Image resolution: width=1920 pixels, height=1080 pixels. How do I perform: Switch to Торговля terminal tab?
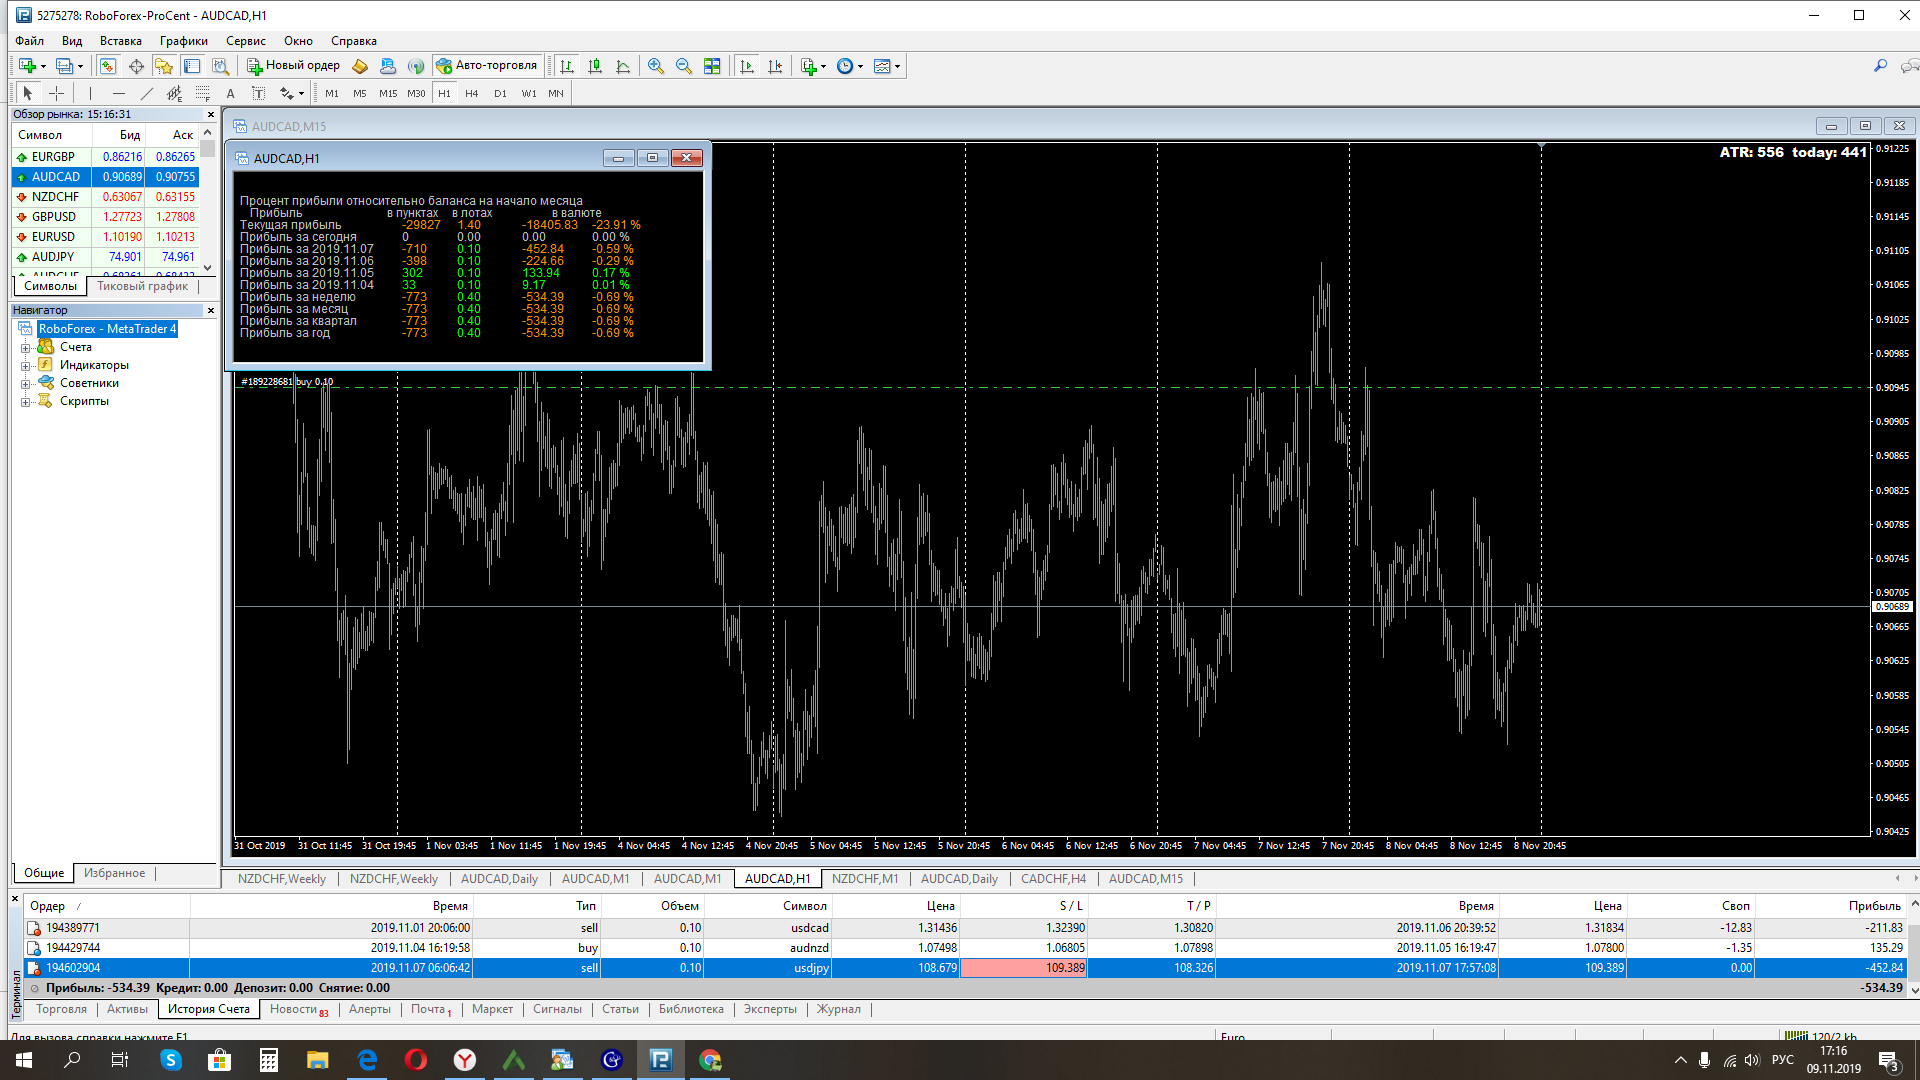tap(62, 1009)
